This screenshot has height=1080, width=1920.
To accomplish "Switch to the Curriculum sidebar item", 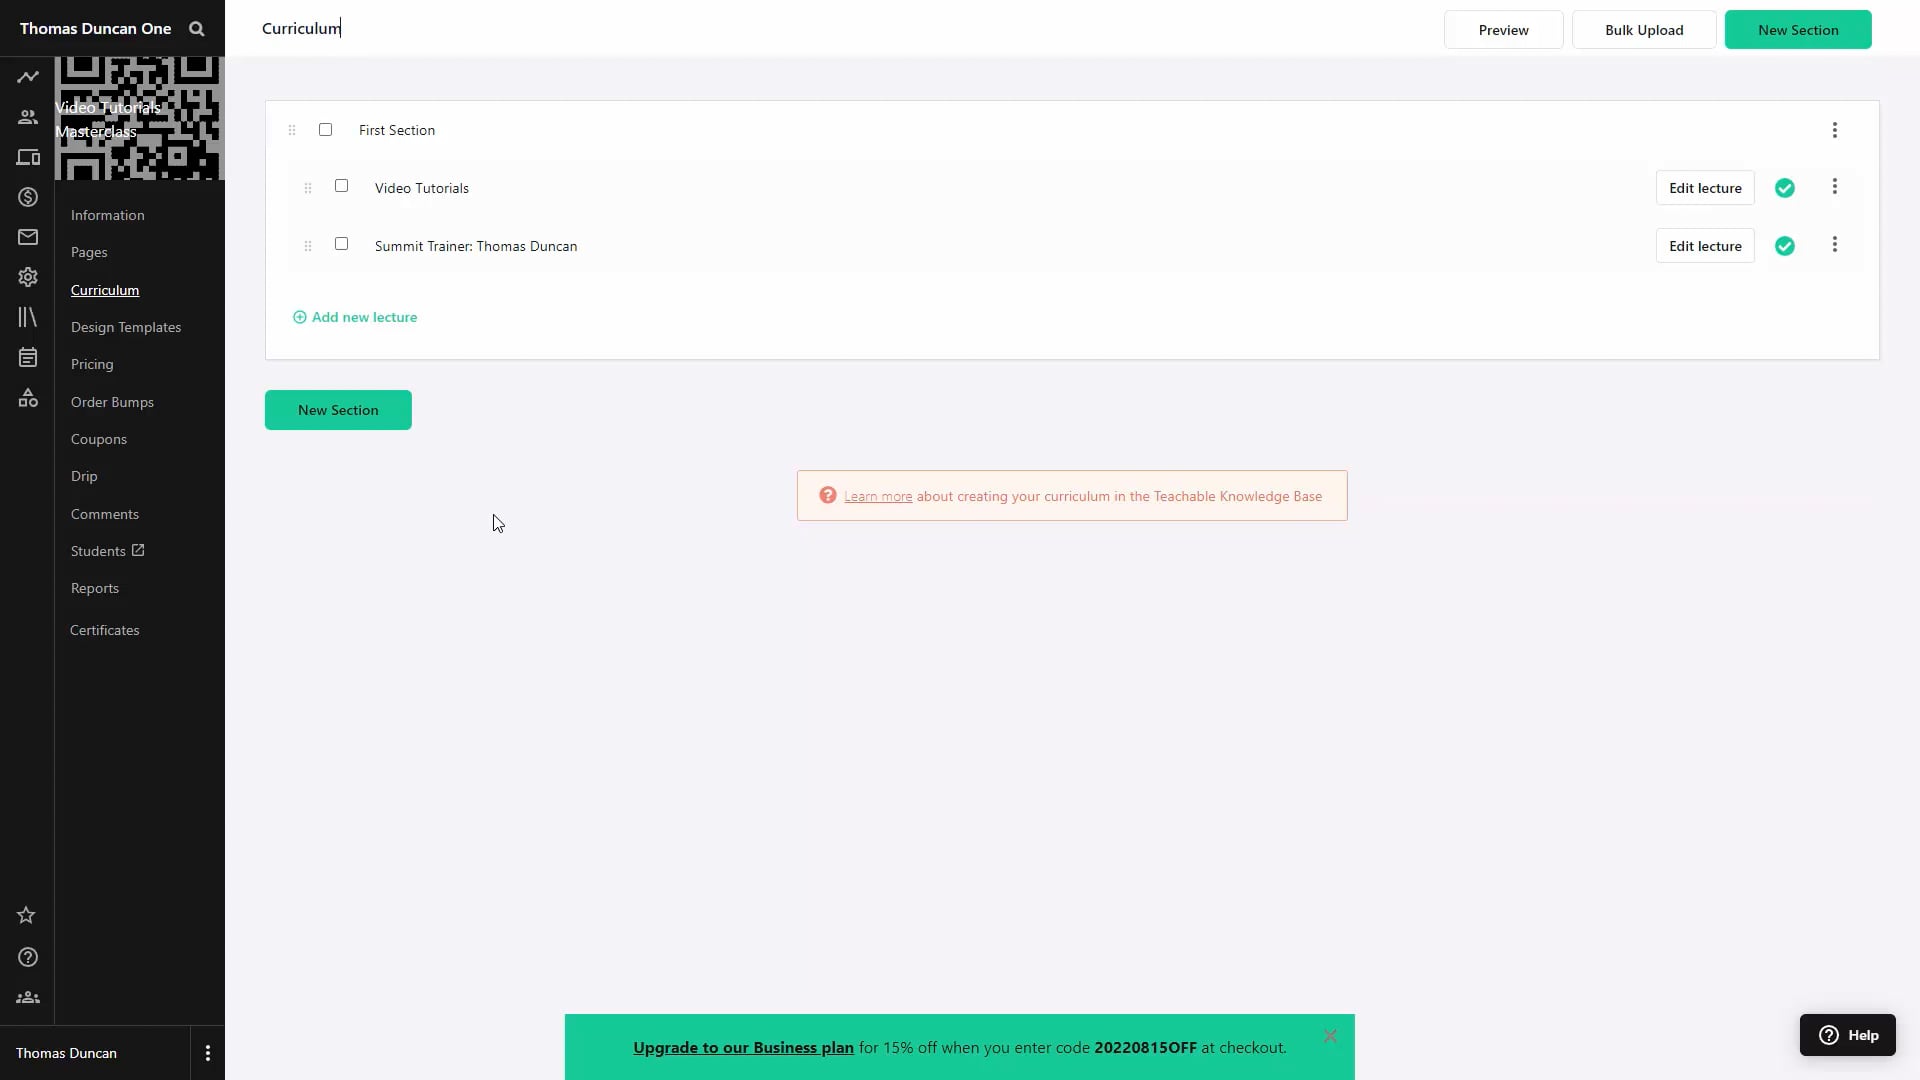I will click(x=105, y=290).
